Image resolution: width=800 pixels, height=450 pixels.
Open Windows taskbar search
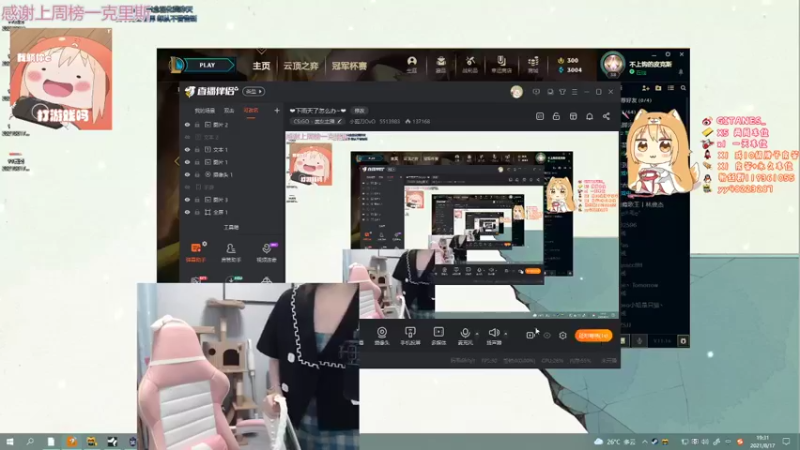[30, 442]
